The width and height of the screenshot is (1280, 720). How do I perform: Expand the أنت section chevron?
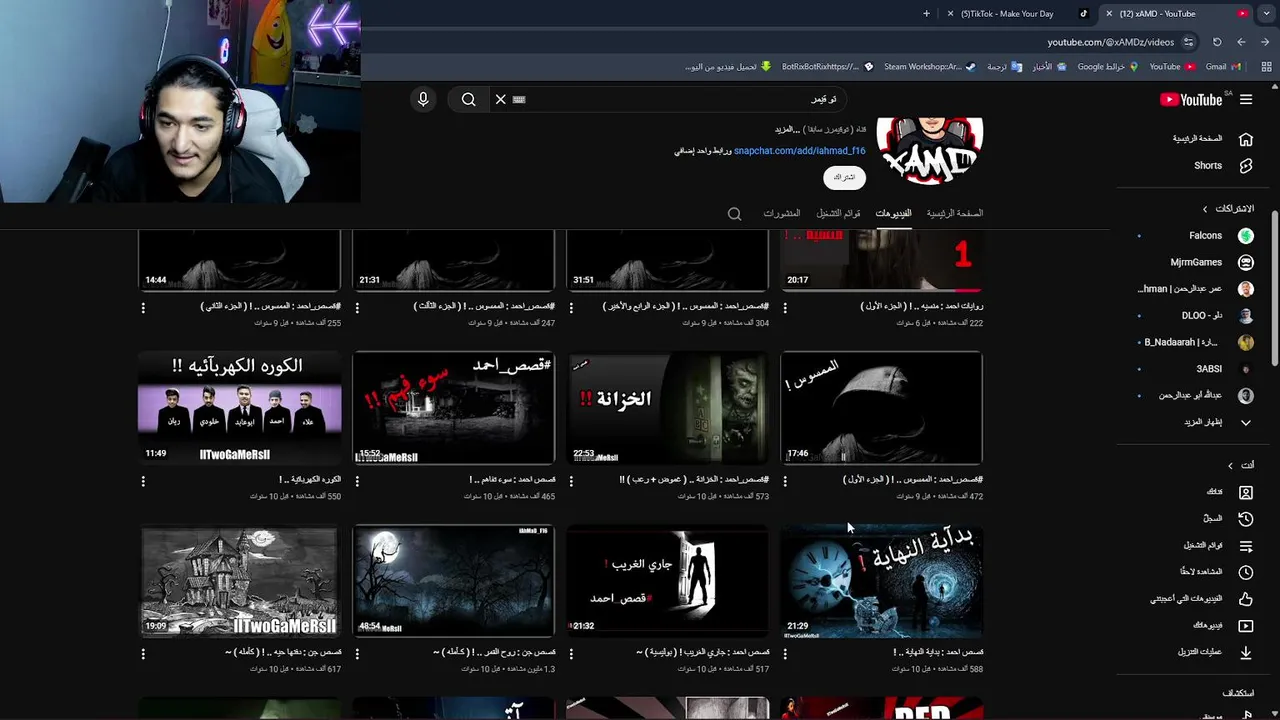tap(1230, 465)
